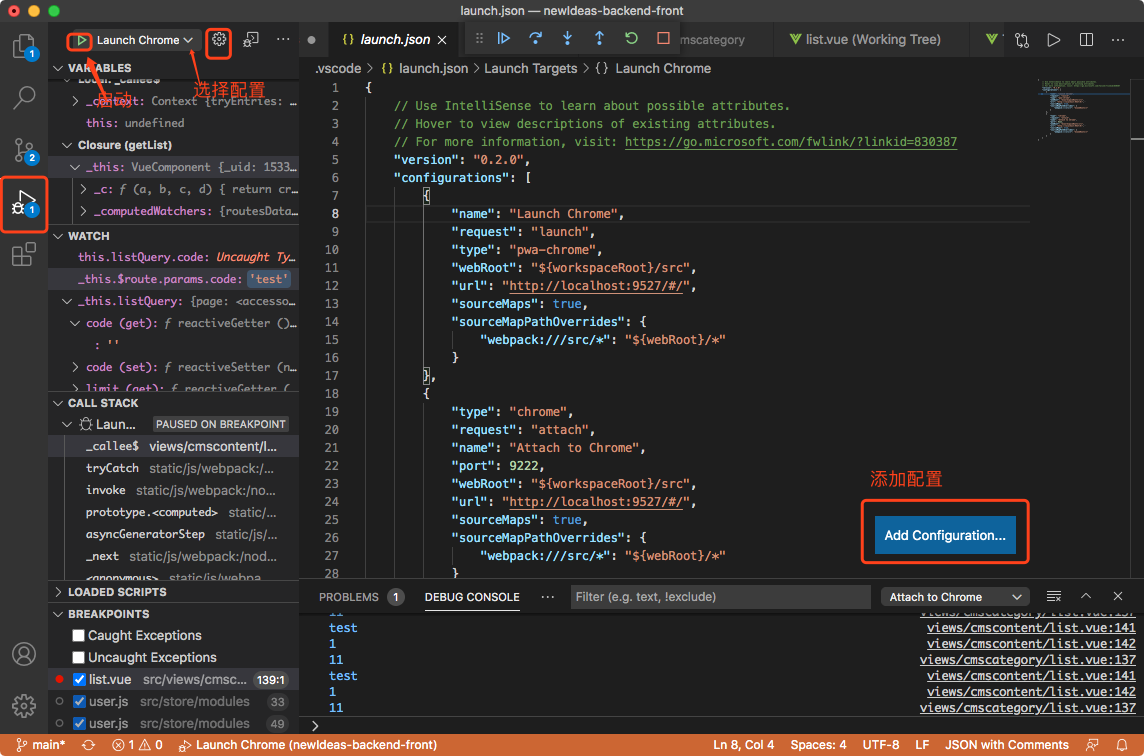Open the Launch Chrome configuration dropdown
Screen dimensions: 1144x756
145,40
